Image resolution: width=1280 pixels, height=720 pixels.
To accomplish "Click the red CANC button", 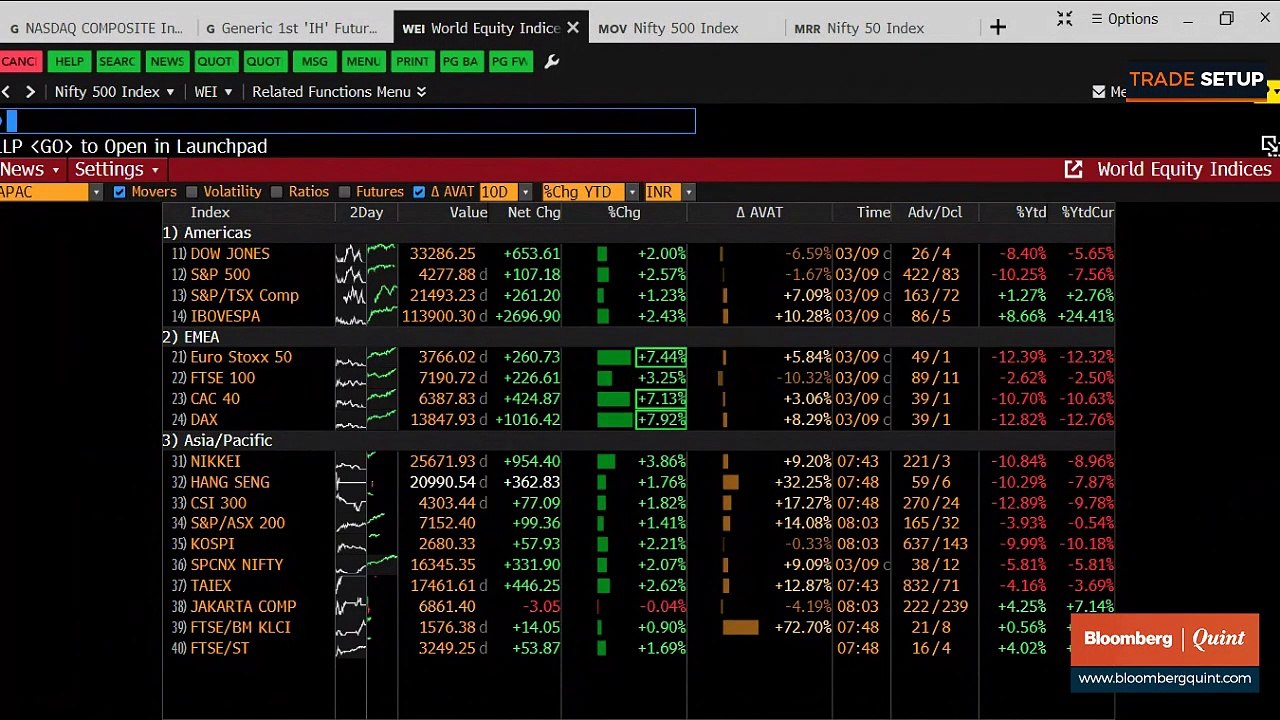I will click(x=19, y=62).
